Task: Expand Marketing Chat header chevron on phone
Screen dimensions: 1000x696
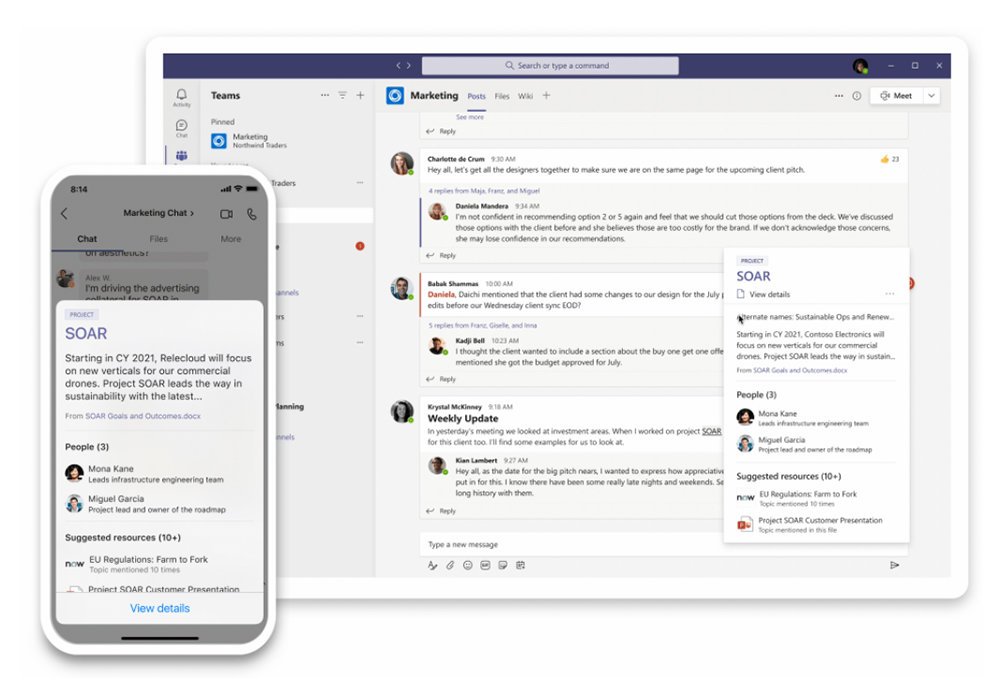Action: tap(192, 213)
